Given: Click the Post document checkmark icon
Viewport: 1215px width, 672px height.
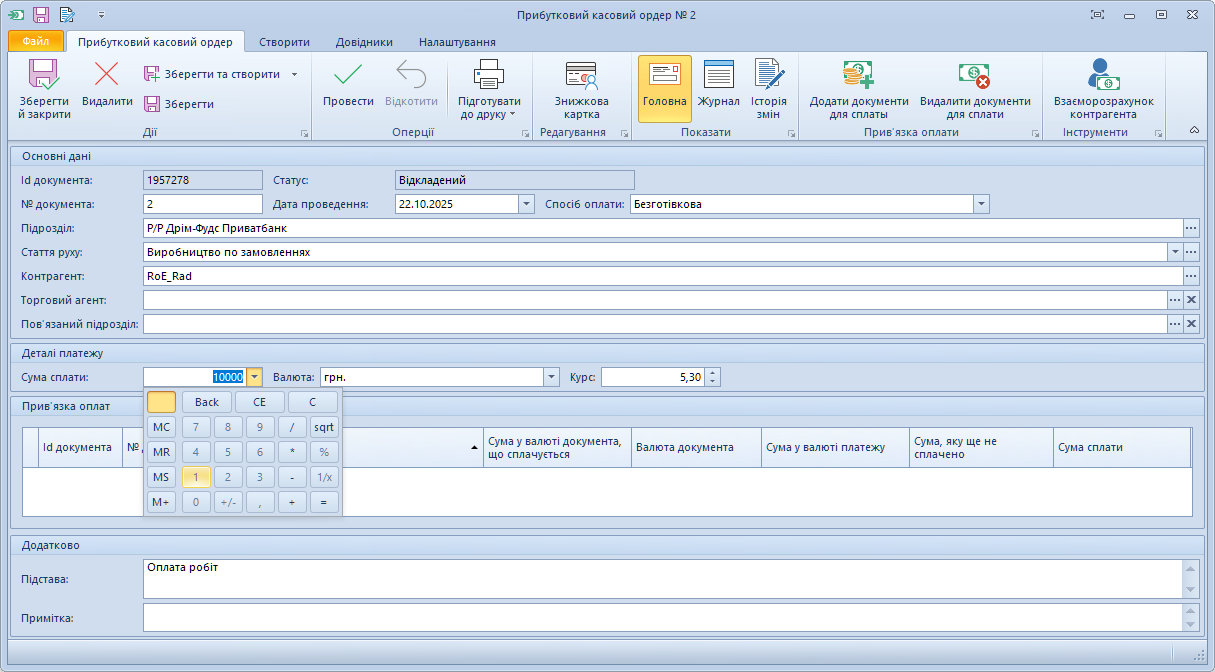Looking at the screenshot, I should tap(348, 76).
